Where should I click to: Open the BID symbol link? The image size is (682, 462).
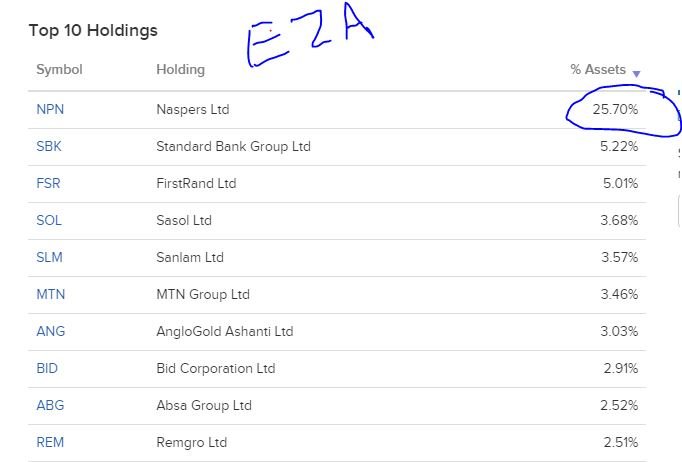(47, 368)
